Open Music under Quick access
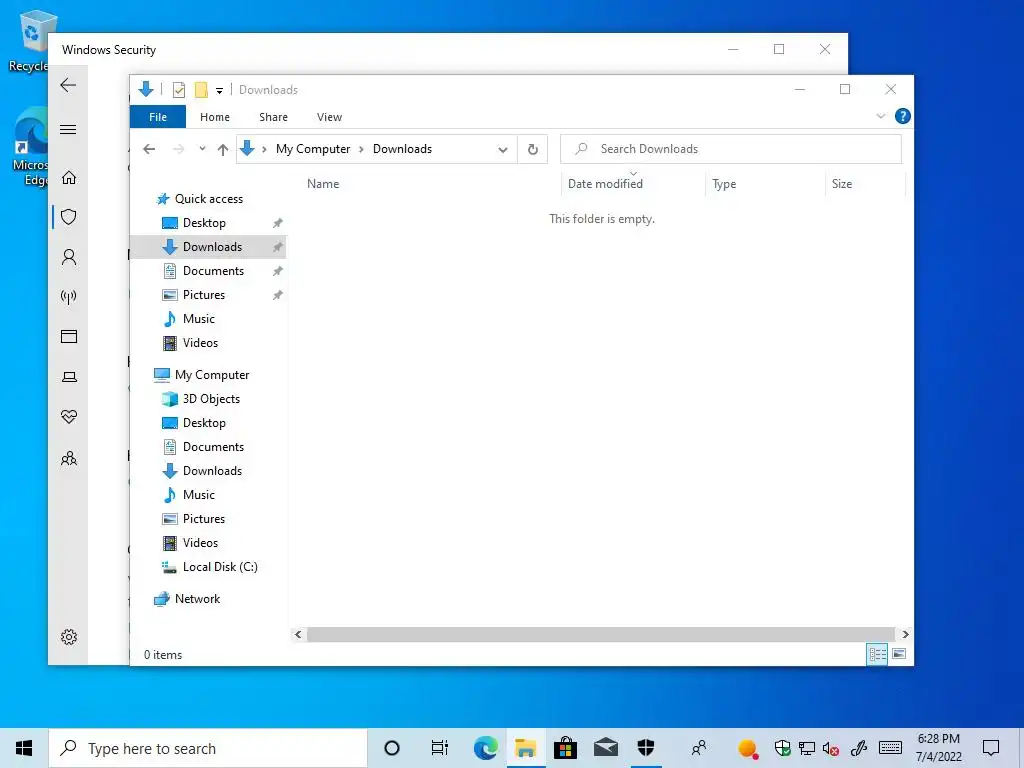Screen dimensions: 1024x768 point(199,319)
